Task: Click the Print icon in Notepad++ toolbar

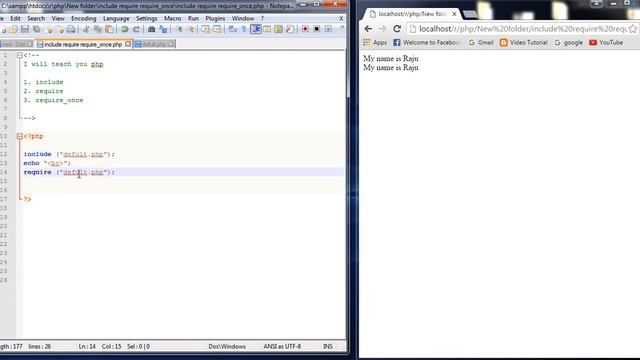Action: 71,29
